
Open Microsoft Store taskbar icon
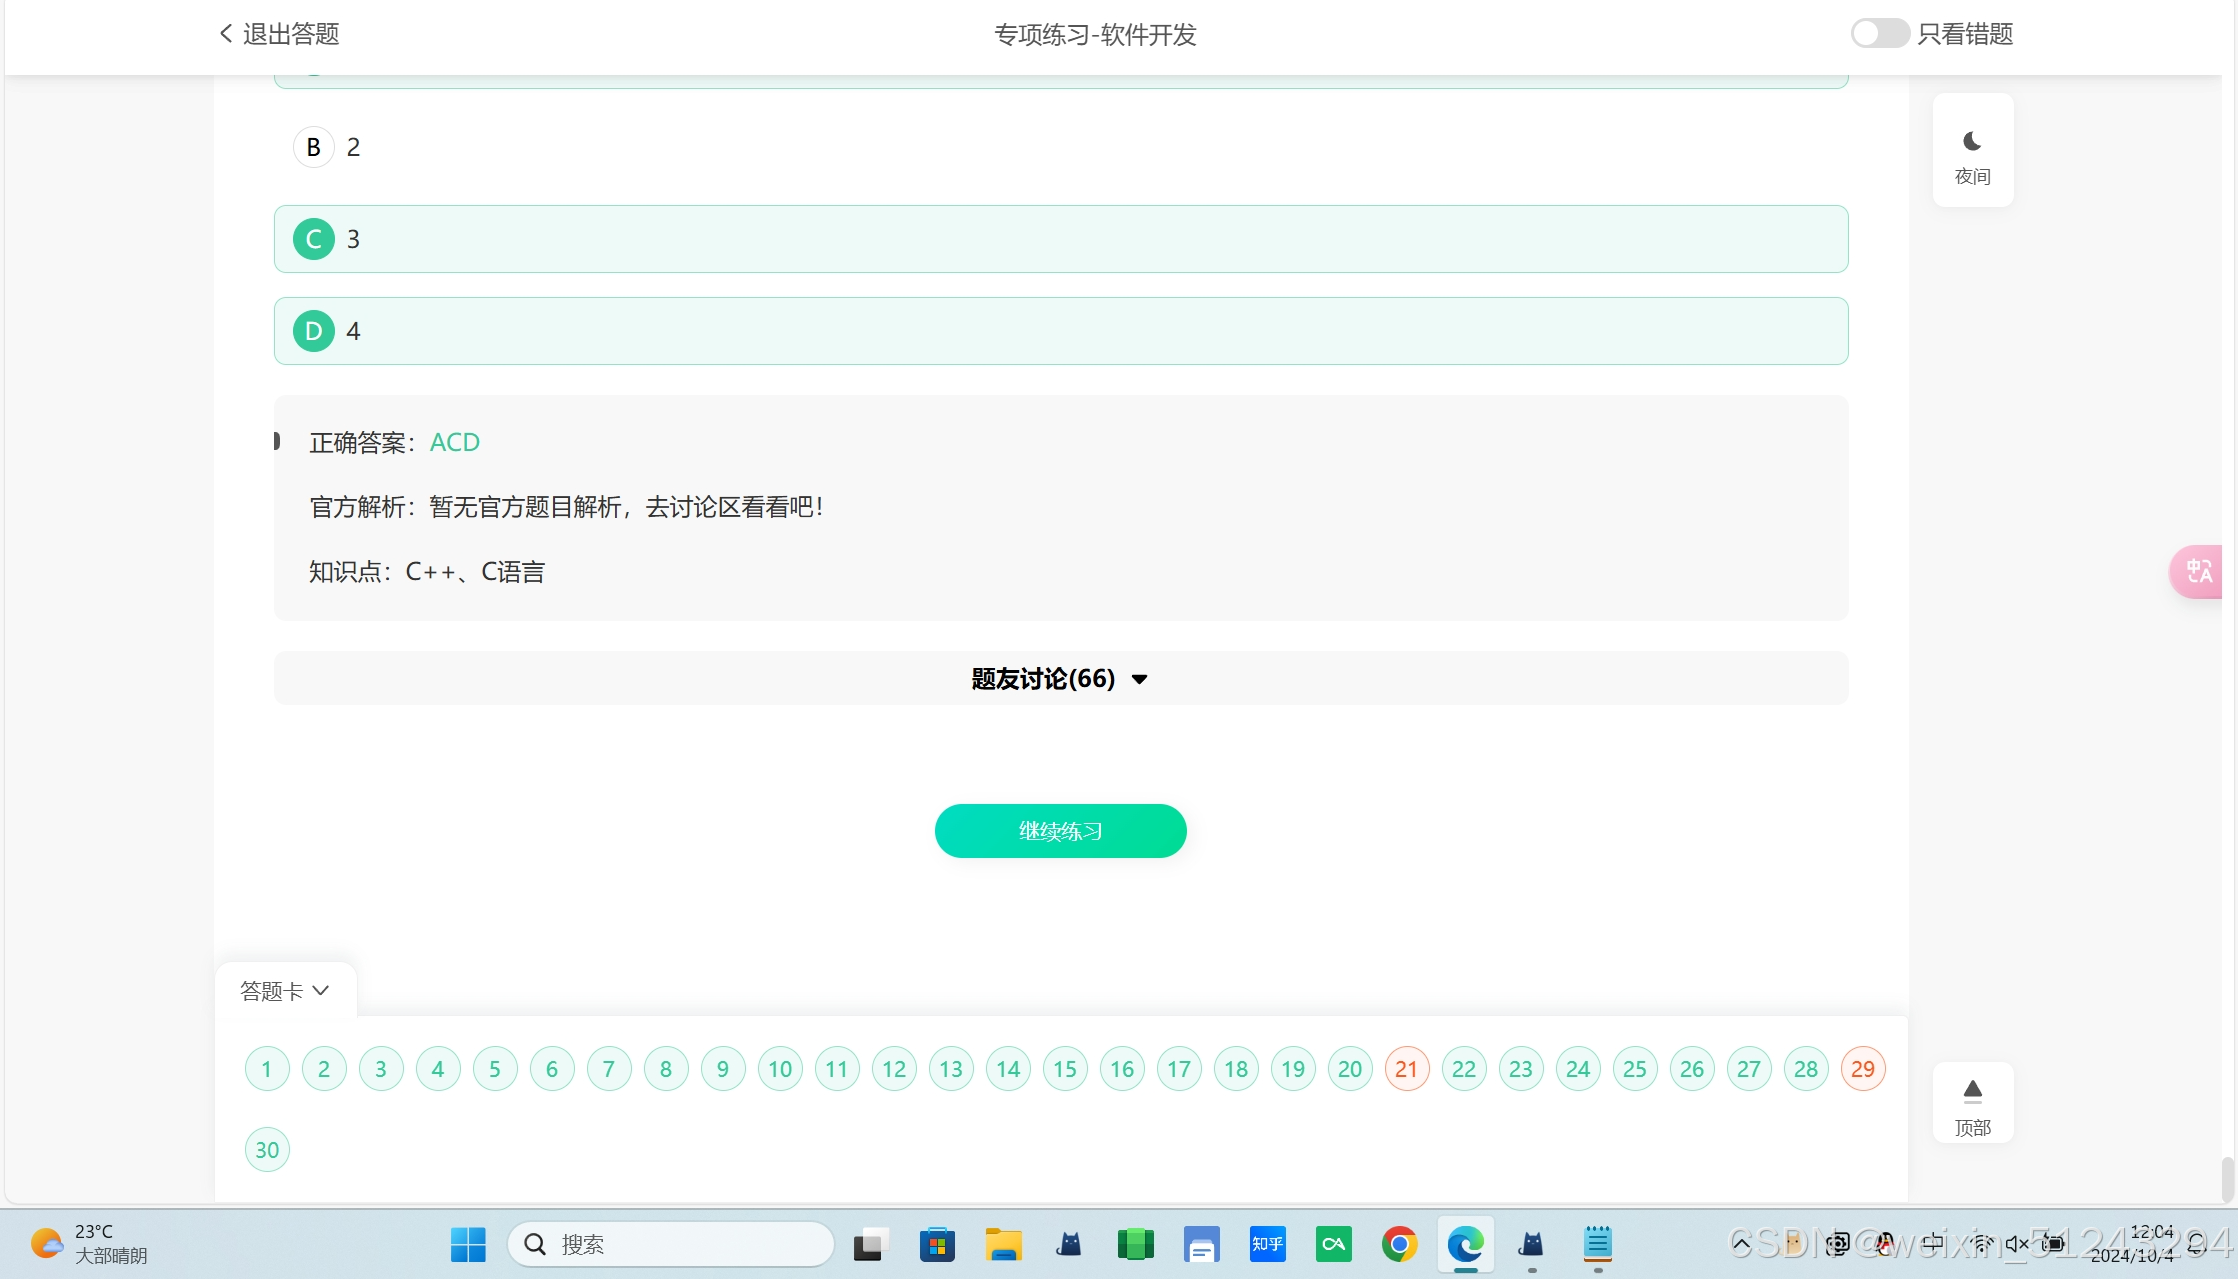pos(937,1244)
